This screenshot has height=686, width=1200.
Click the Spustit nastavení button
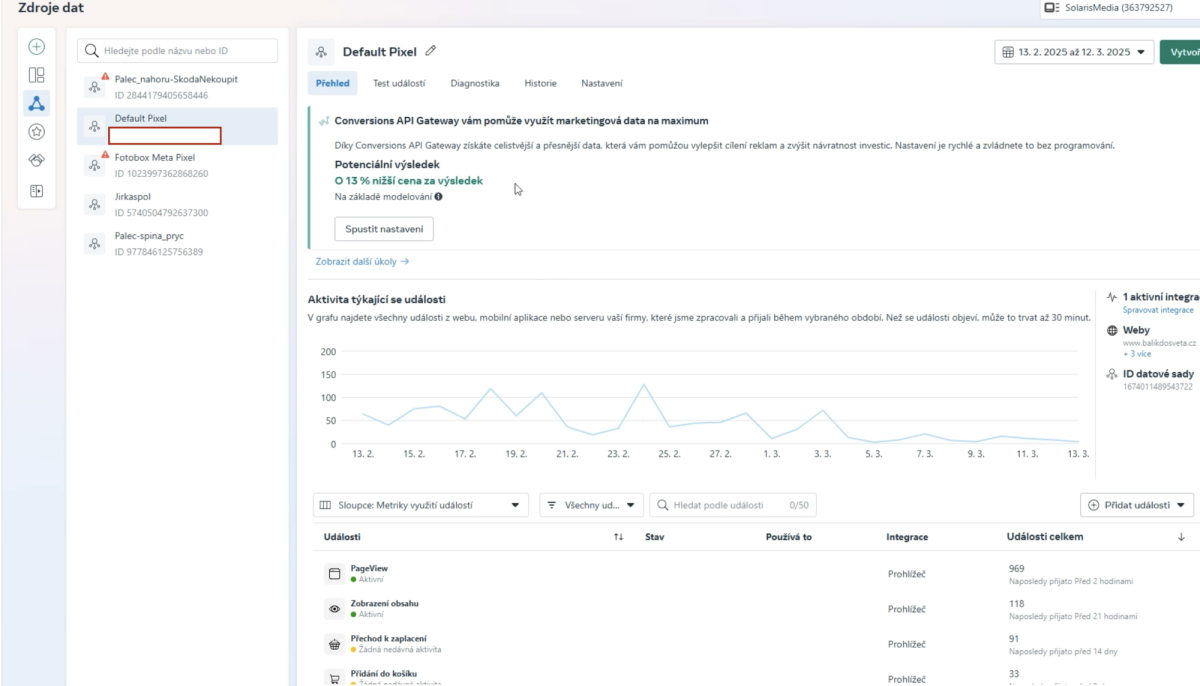(x=384, y=229)
